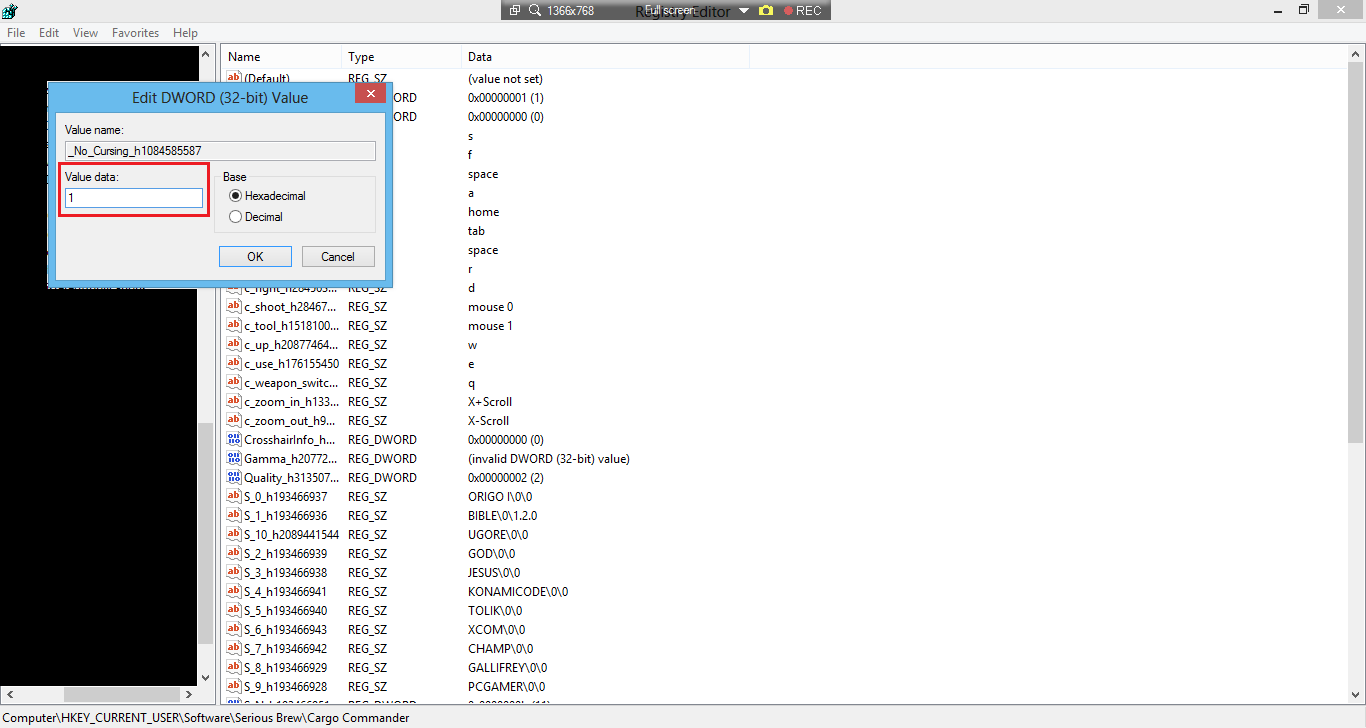
Task: Open the File menu
Action: [x=16, y=33]
